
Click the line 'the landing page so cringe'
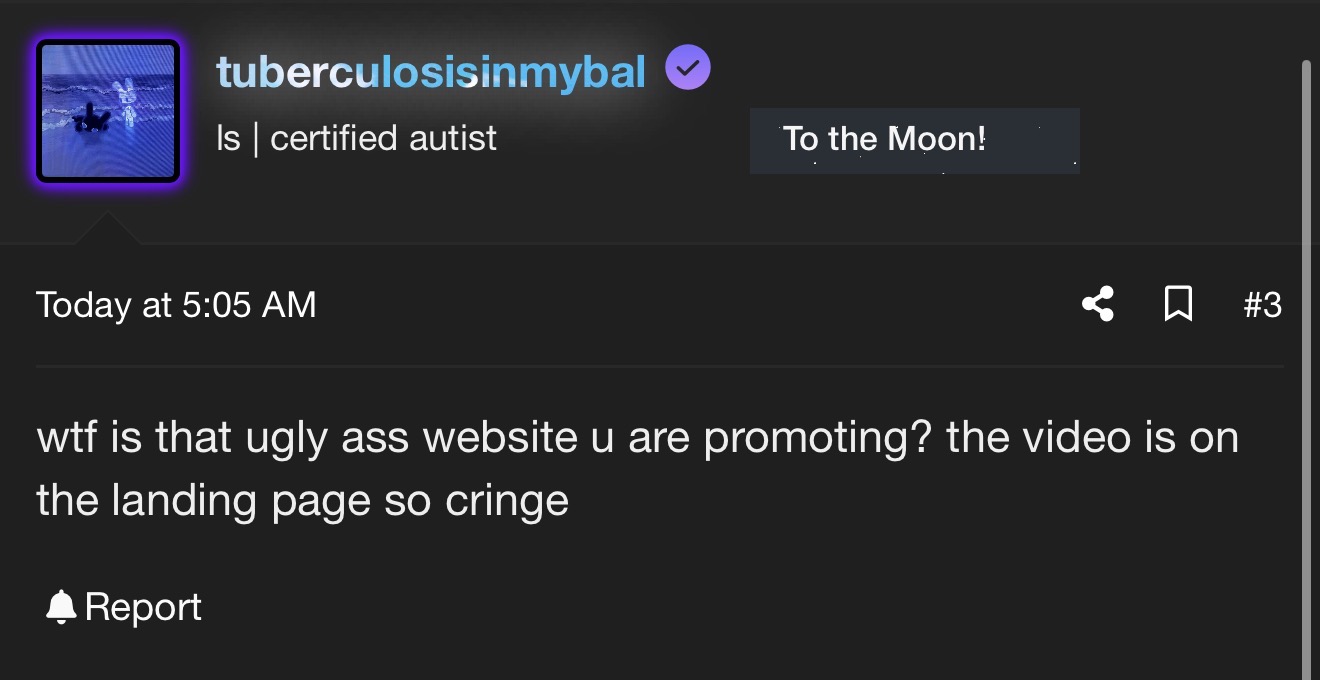pyautogui.click(x=302, y=501)
